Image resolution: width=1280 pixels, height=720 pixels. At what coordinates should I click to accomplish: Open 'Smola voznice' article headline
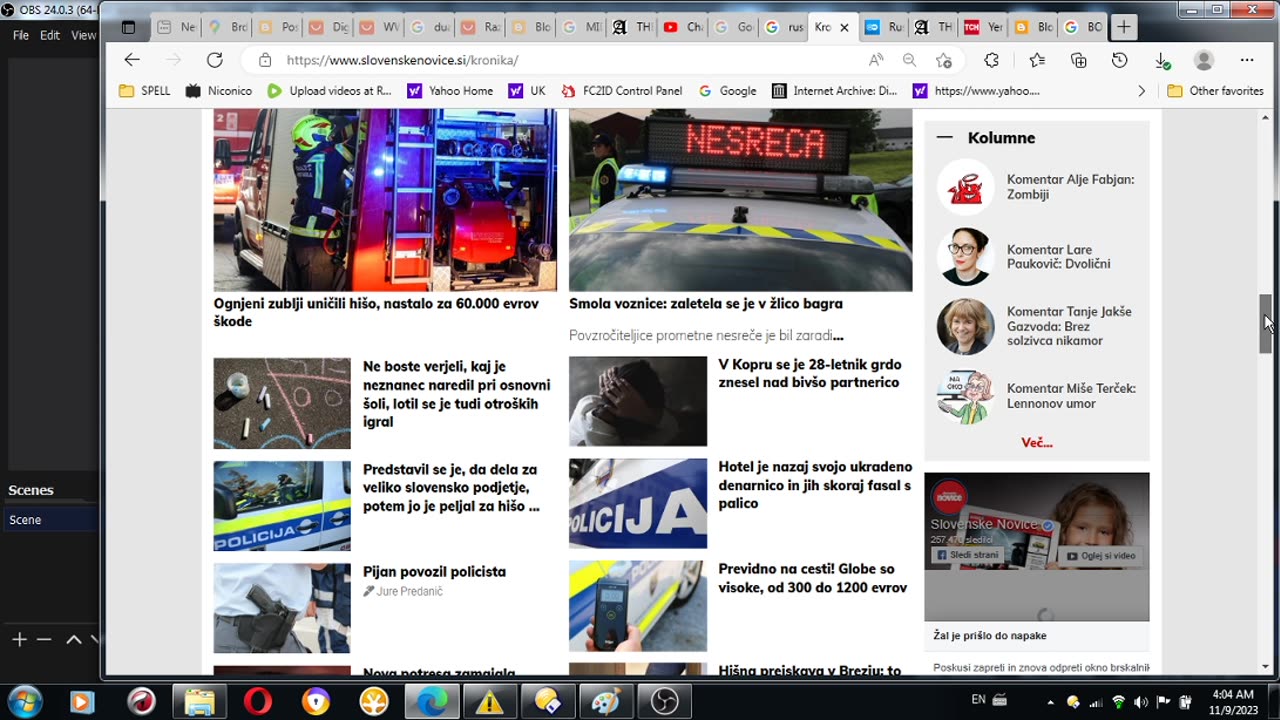coord(706,304)
